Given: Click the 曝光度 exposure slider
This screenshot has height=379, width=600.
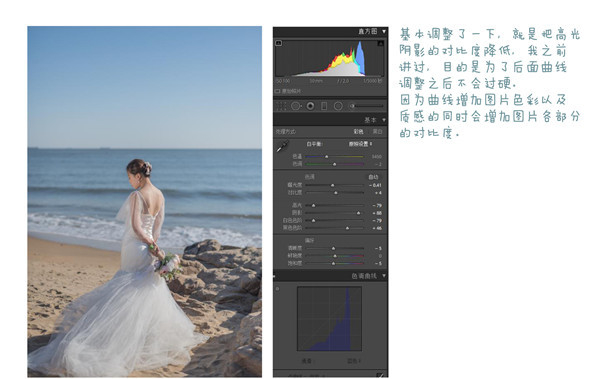Looking at the screenshot, I should (x=335, y=185).
